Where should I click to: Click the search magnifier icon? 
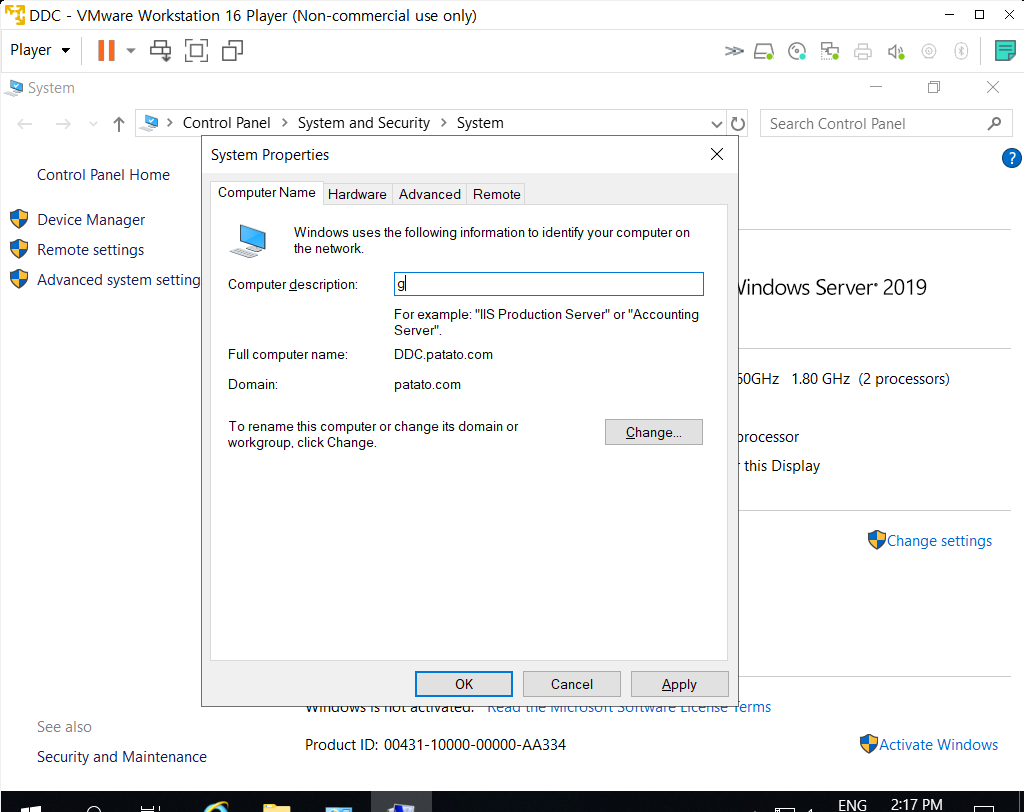[994, 123]
